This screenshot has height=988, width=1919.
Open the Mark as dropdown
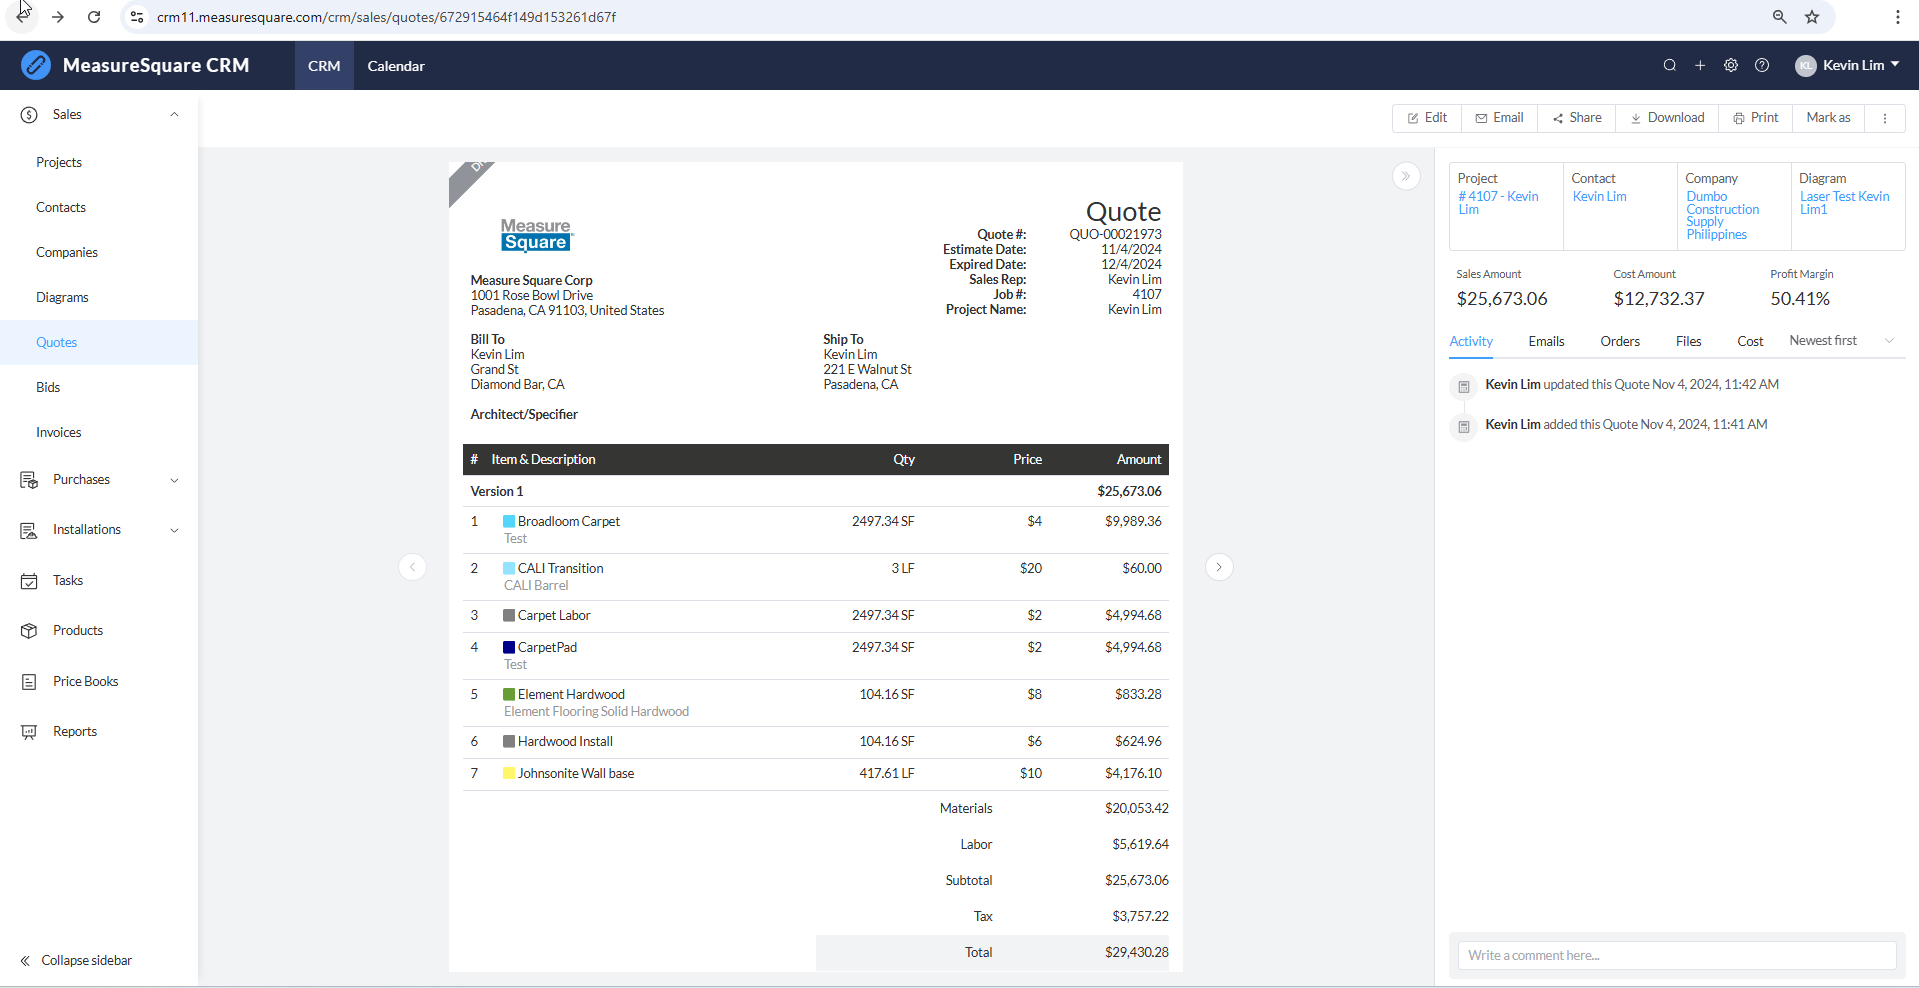point(1828,118)
